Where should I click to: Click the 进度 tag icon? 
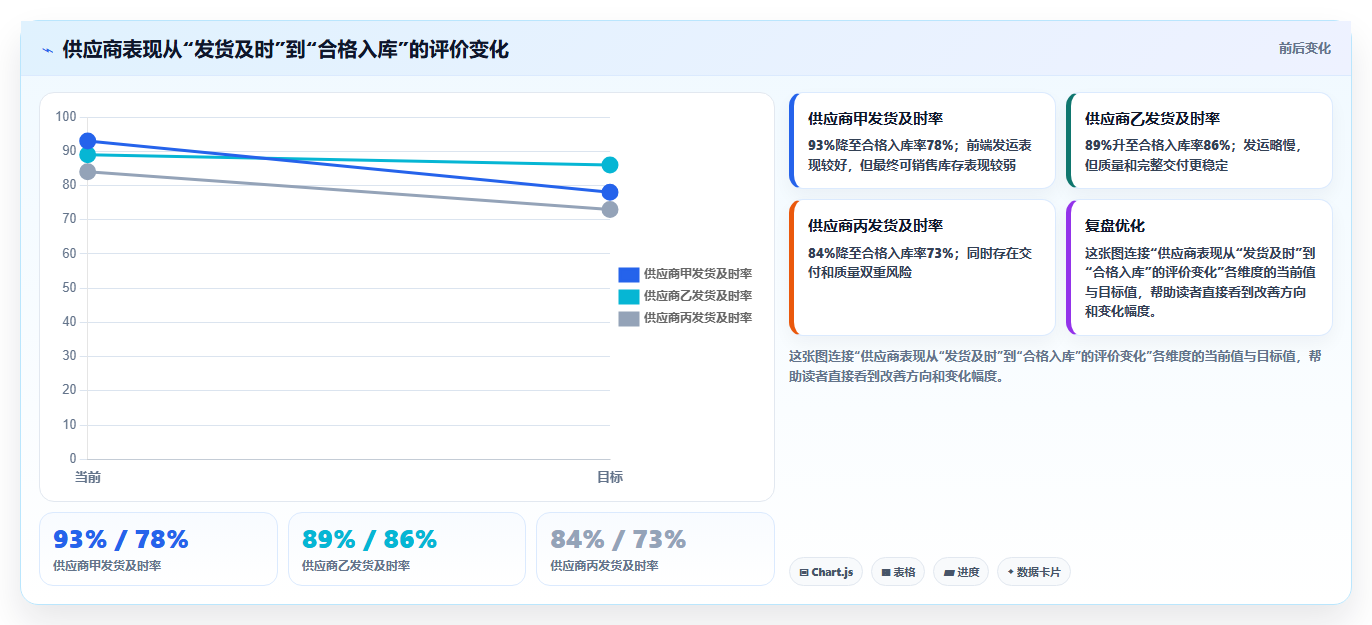[x=949, y=572]
